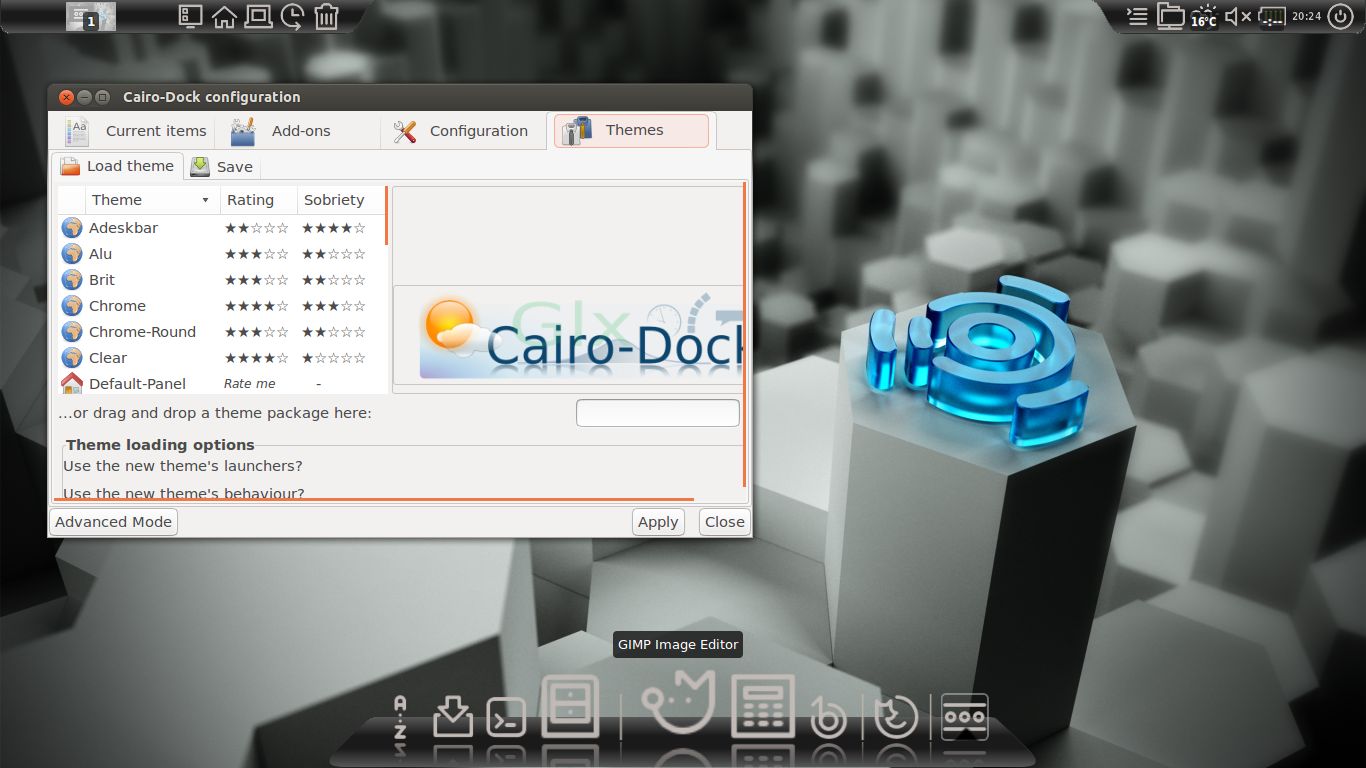Open the Load theme sub-tab
Screen dimensions: 1366x768
coord(117,166)
